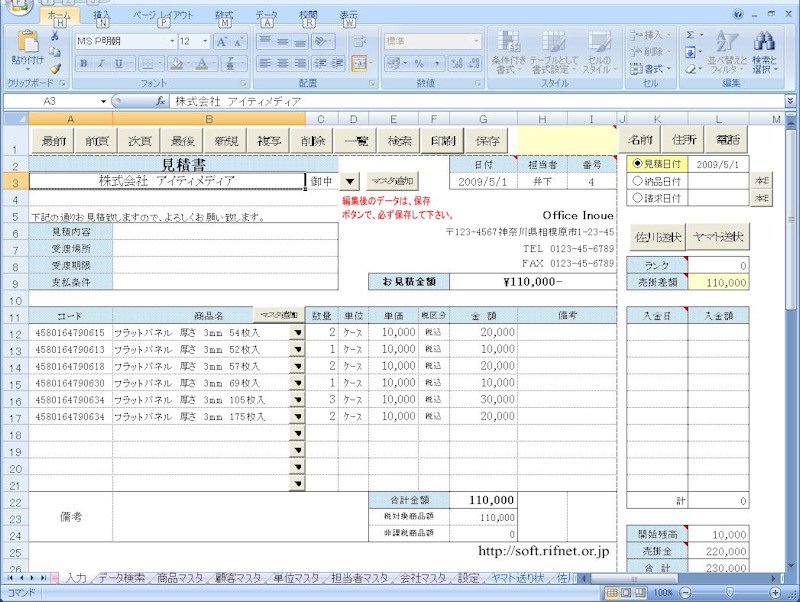Open the データ ribbon tab

click(266, 16)
